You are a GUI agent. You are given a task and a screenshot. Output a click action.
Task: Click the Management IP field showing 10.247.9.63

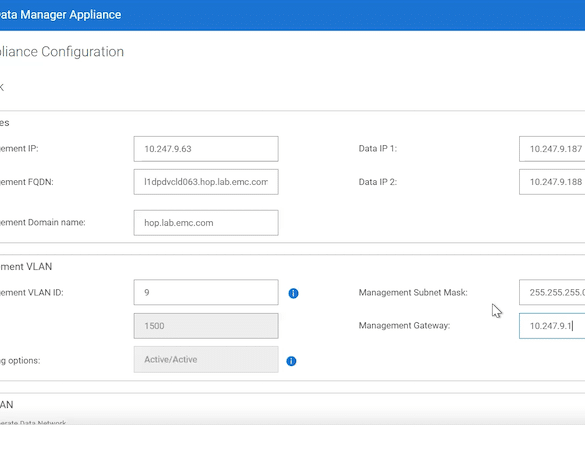[206, 149]
